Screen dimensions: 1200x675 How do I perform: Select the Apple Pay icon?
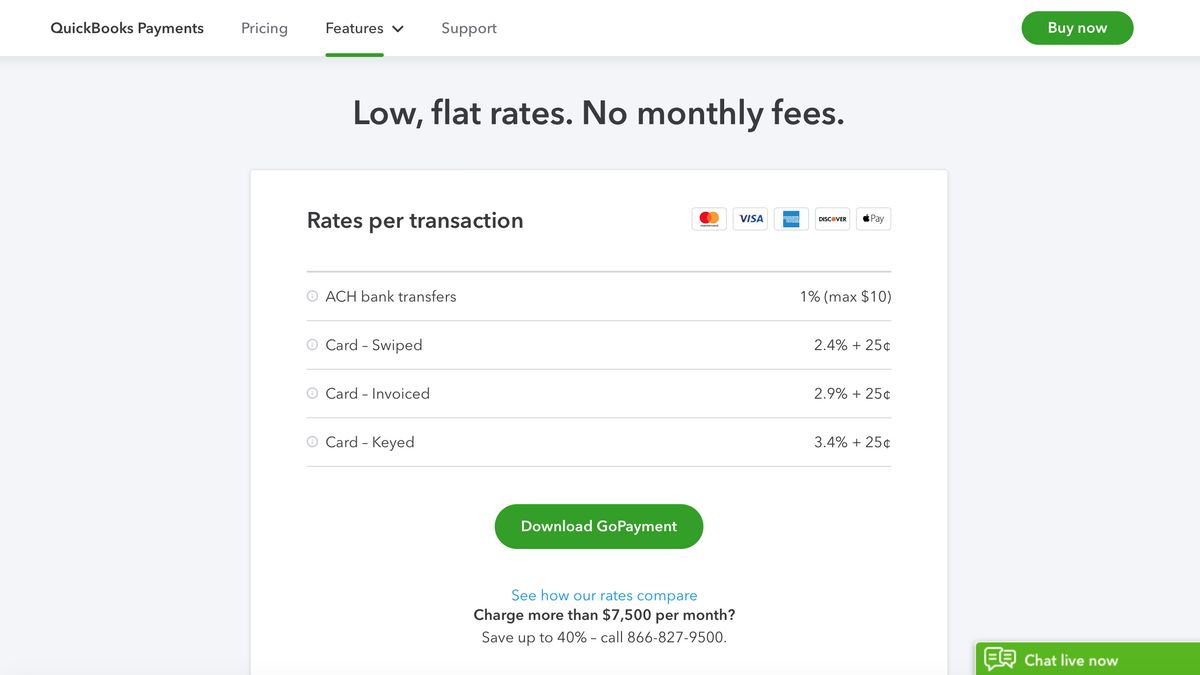[x=873, y=218]
